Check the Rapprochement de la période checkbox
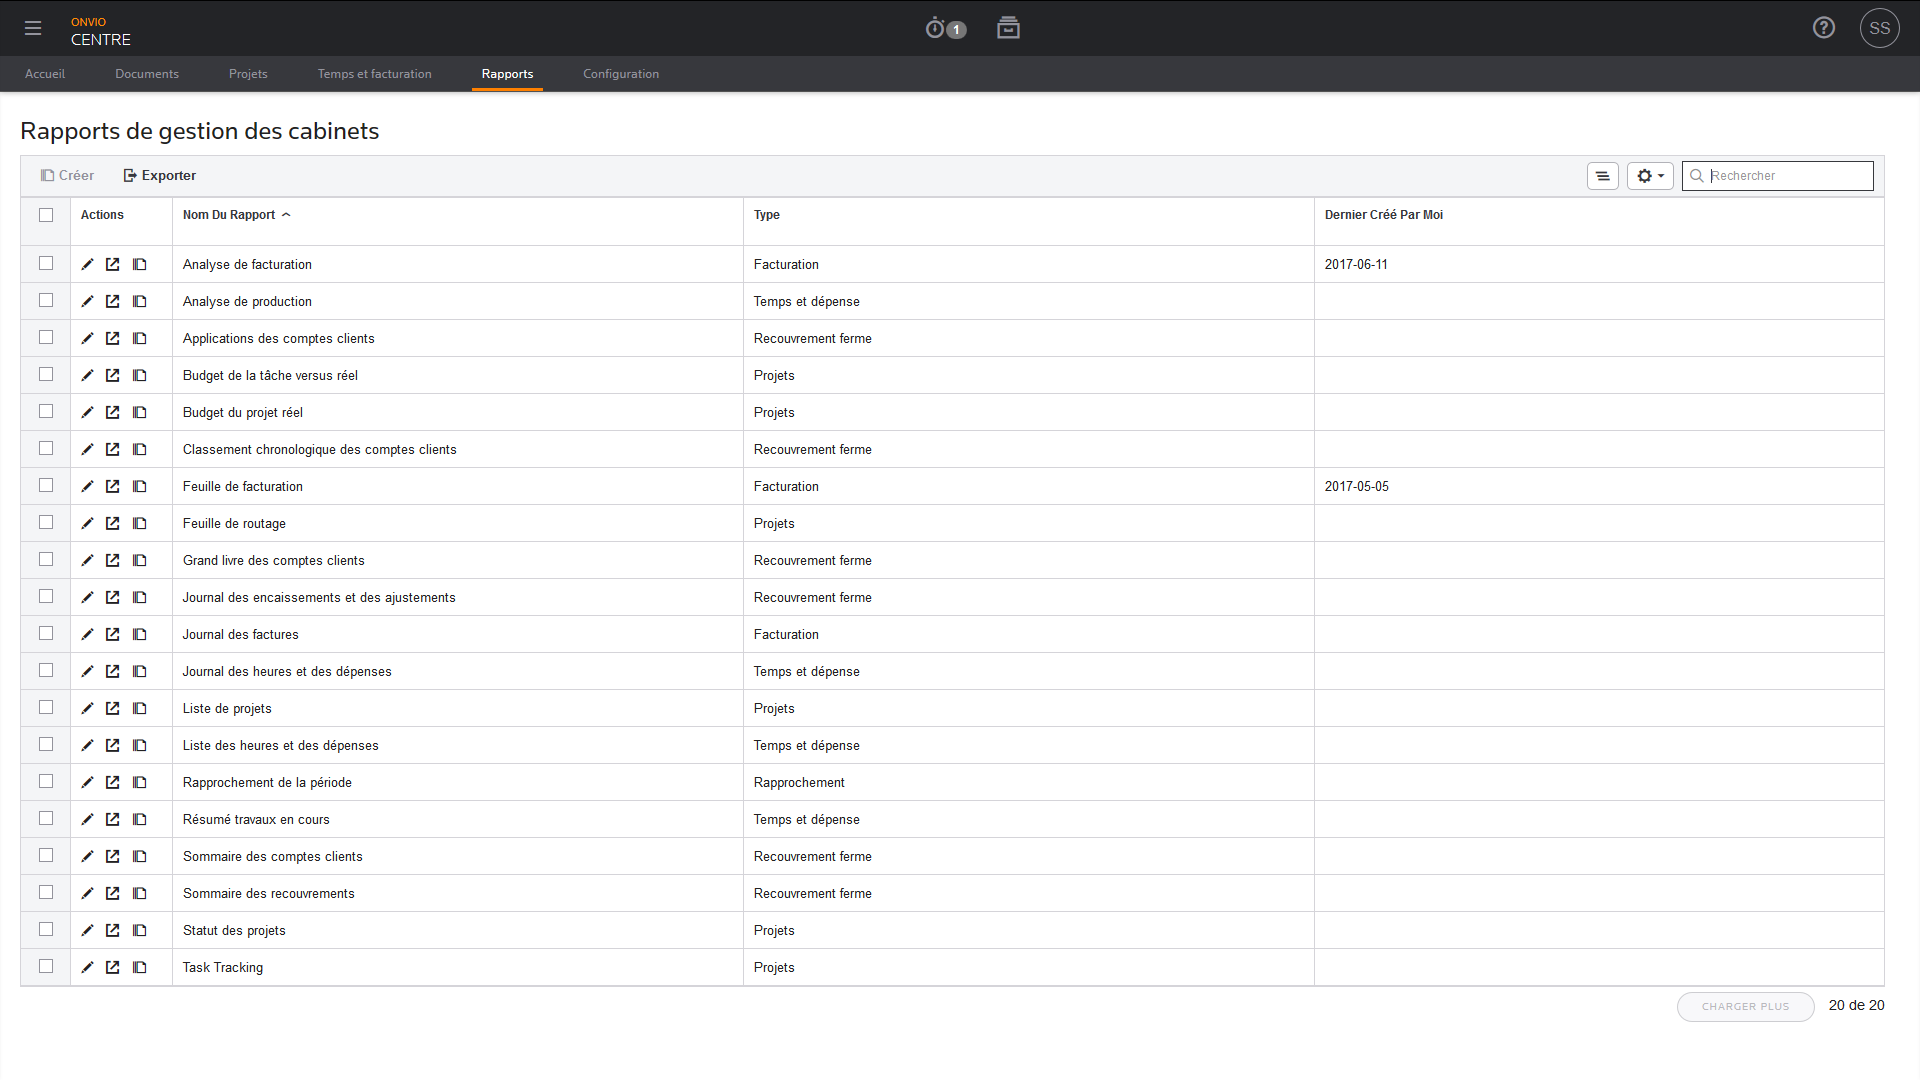The width and height of the screenshot is (1920, 1080). [46, 781]
